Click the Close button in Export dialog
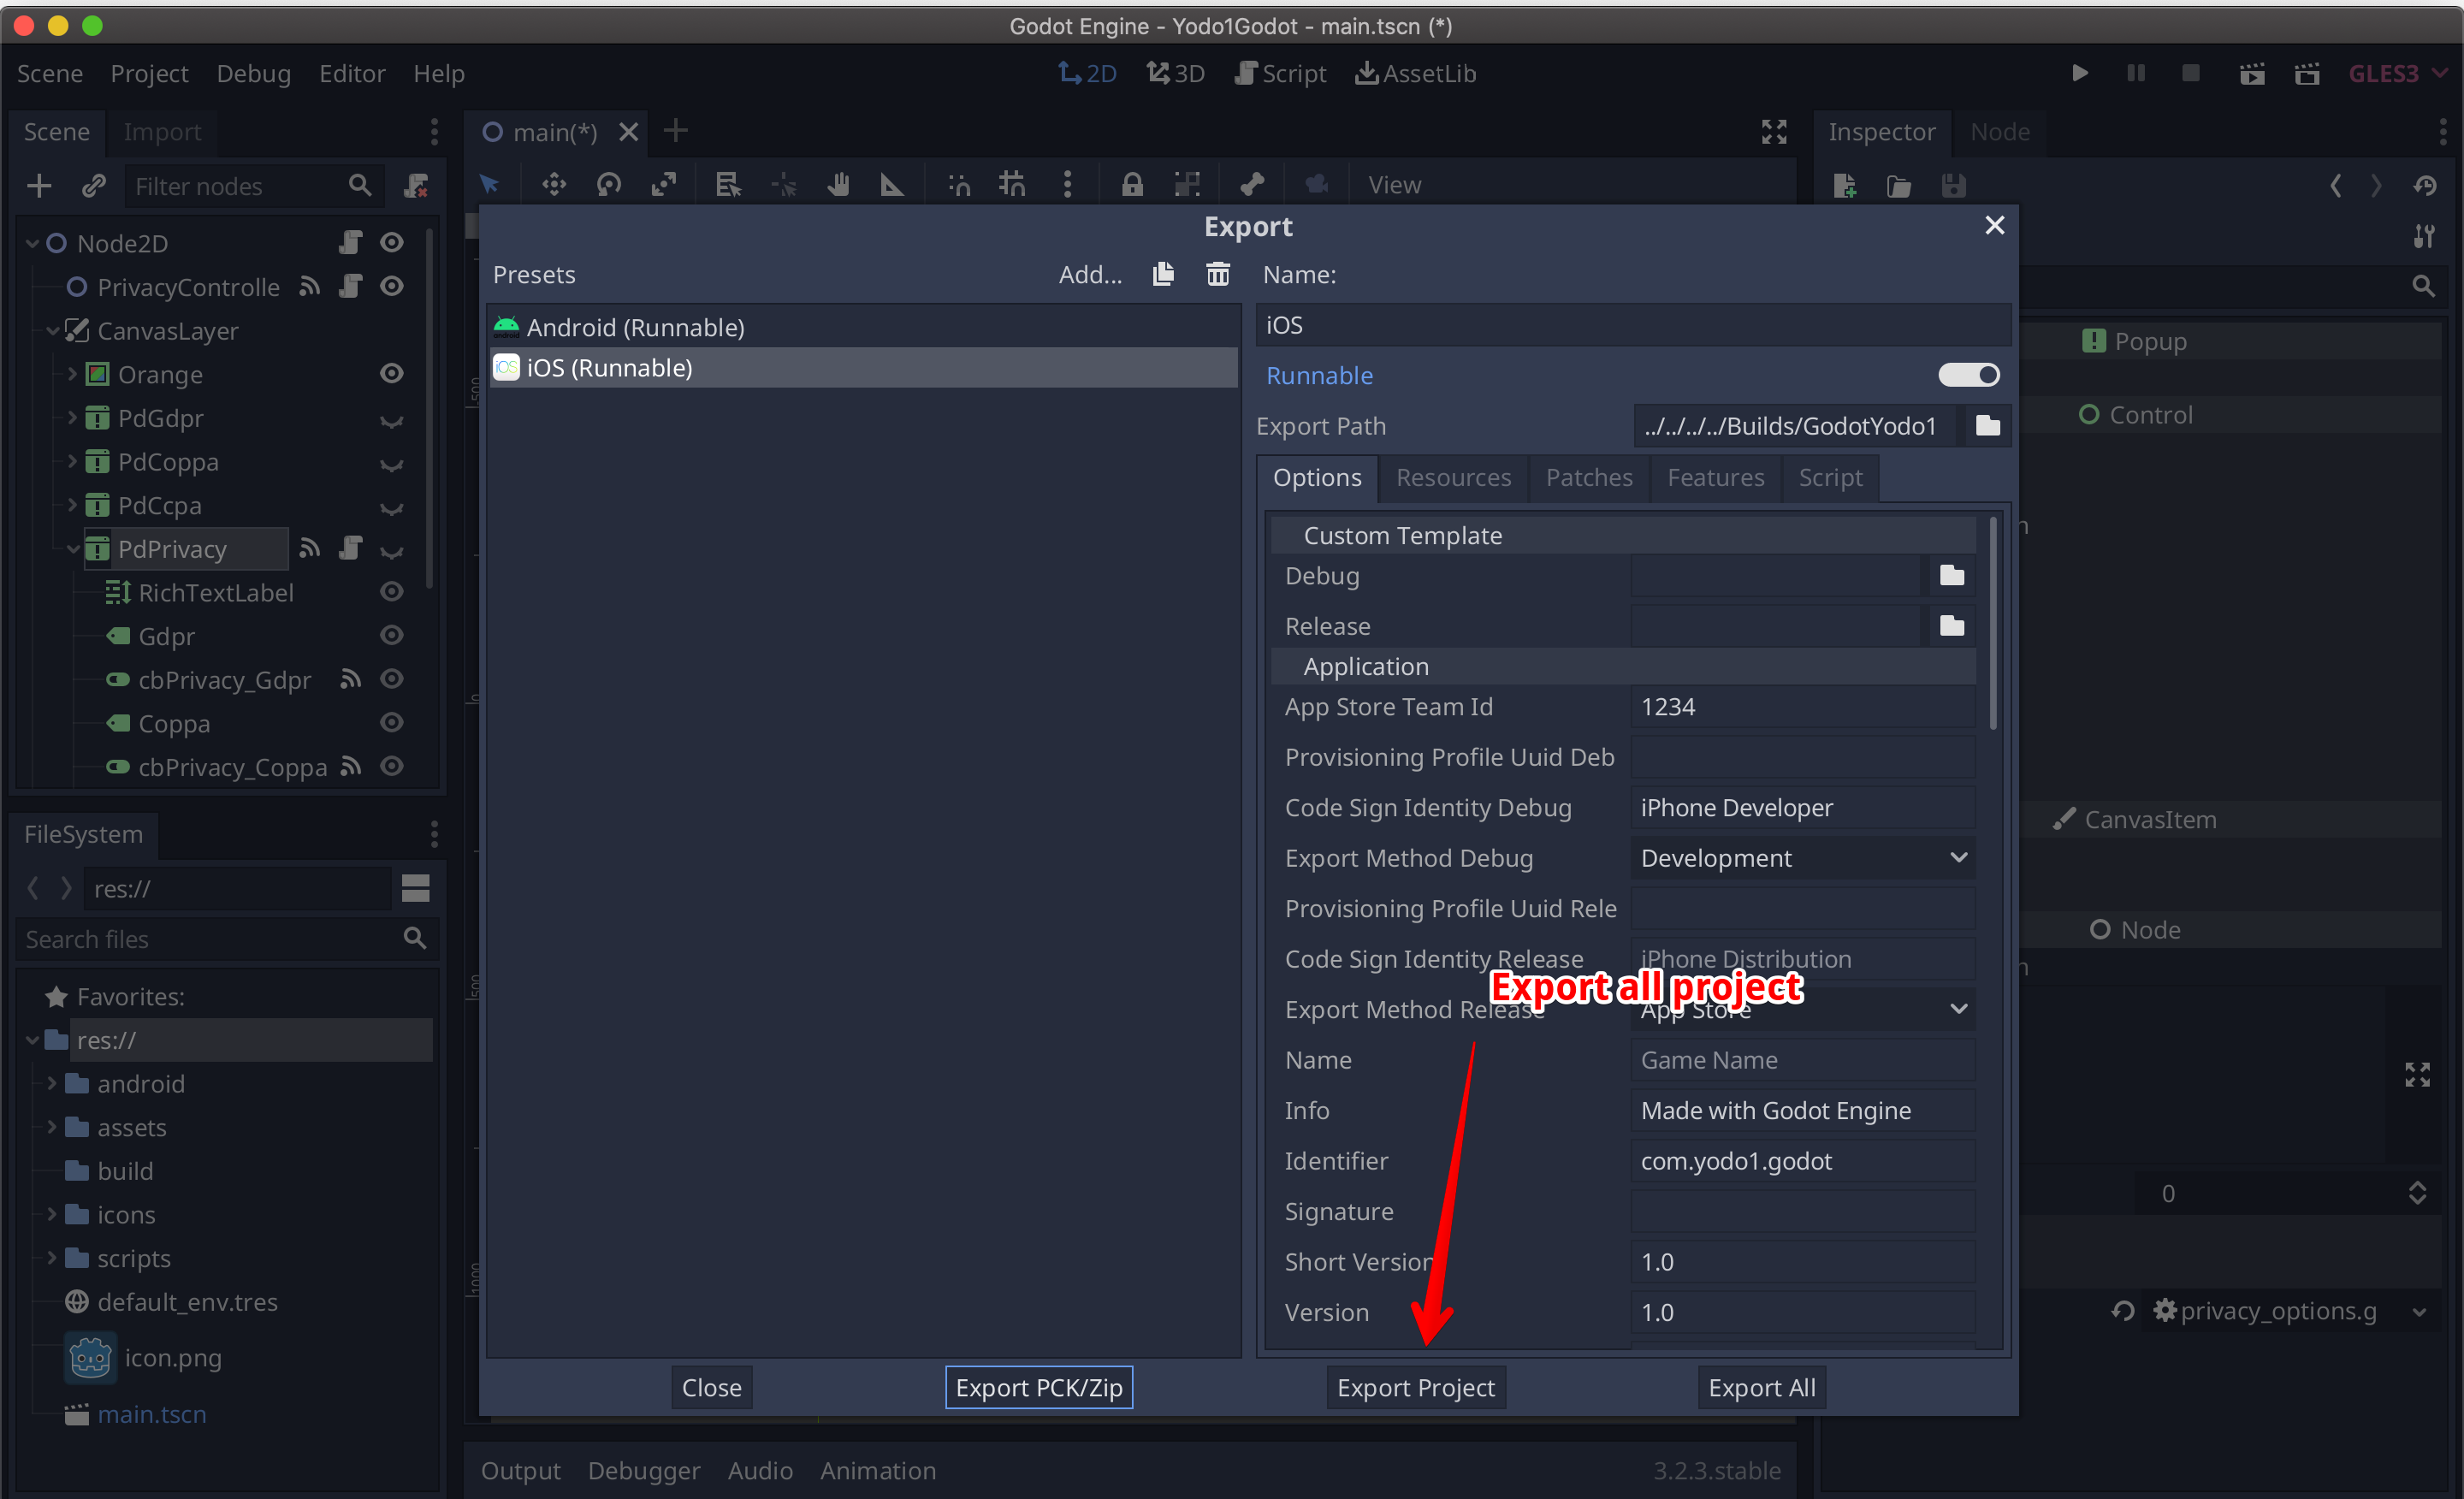Image resolution: width=2464 pixels, height=1499 pixels. click(x=711, y=1388)
